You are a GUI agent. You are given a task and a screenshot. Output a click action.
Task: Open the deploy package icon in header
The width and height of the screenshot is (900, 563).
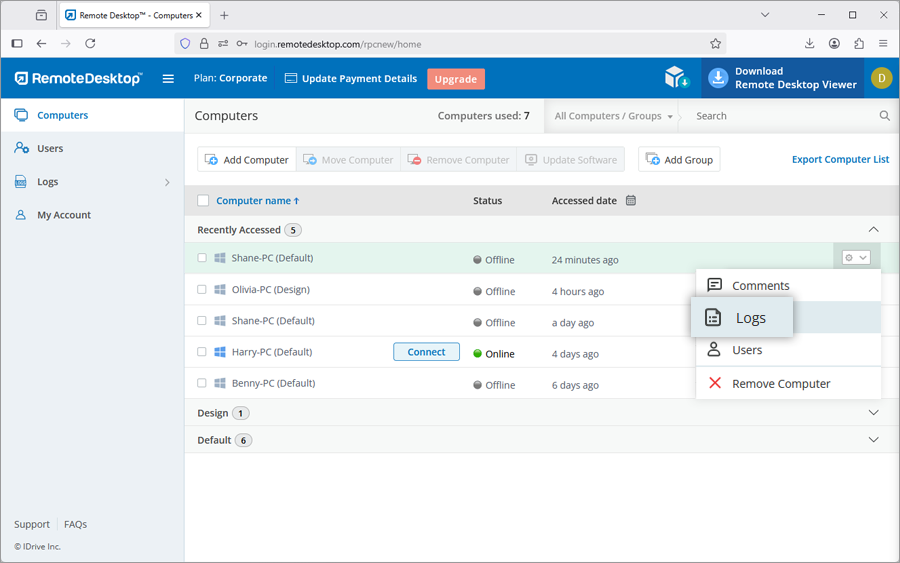tap(677, 78)
